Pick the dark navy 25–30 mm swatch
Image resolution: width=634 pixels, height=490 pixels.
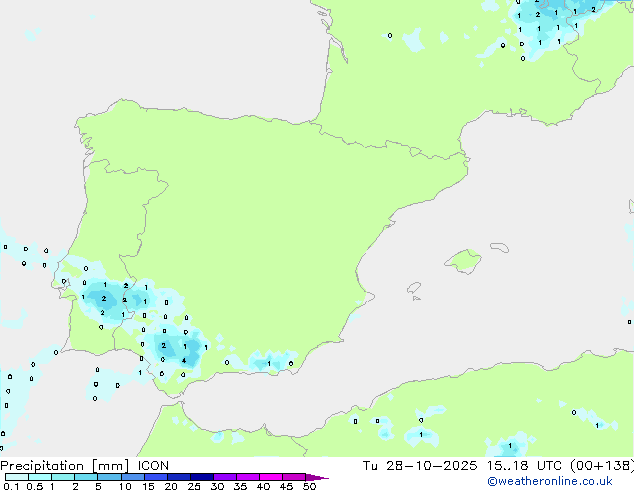point(202,477)
